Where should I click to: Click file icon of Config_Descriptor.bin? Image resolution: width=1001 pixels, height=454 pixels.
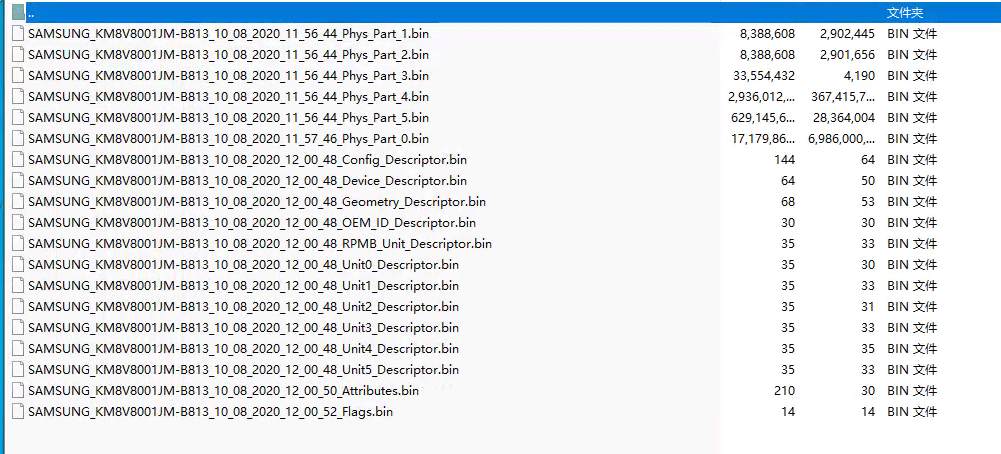[x=18, y=160]
